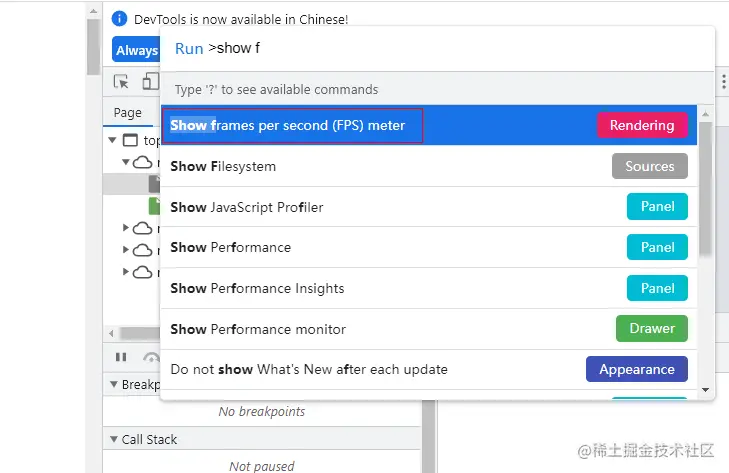This screenshot has height=473, width=729.
Task: Click the Always match Chrome's language button
Action: click(x=136, y=50)
